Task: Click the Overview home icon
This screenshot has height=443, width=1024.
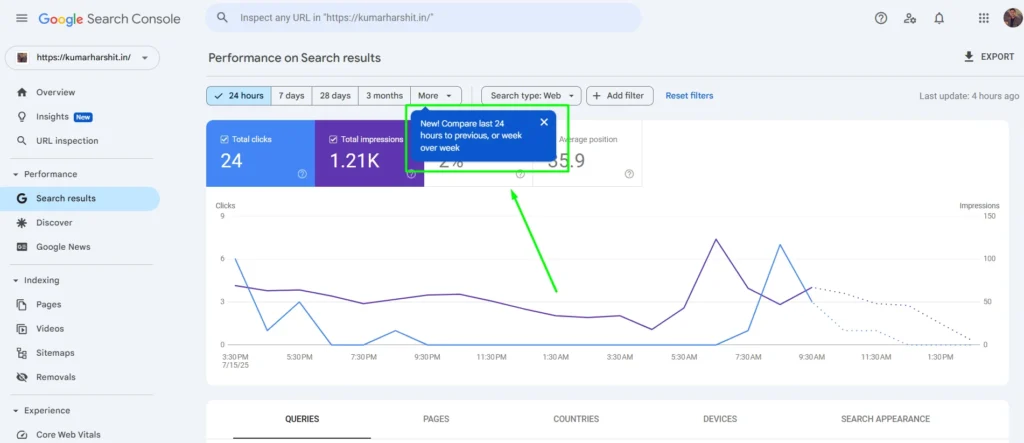Action: click(x=22, y=92)
